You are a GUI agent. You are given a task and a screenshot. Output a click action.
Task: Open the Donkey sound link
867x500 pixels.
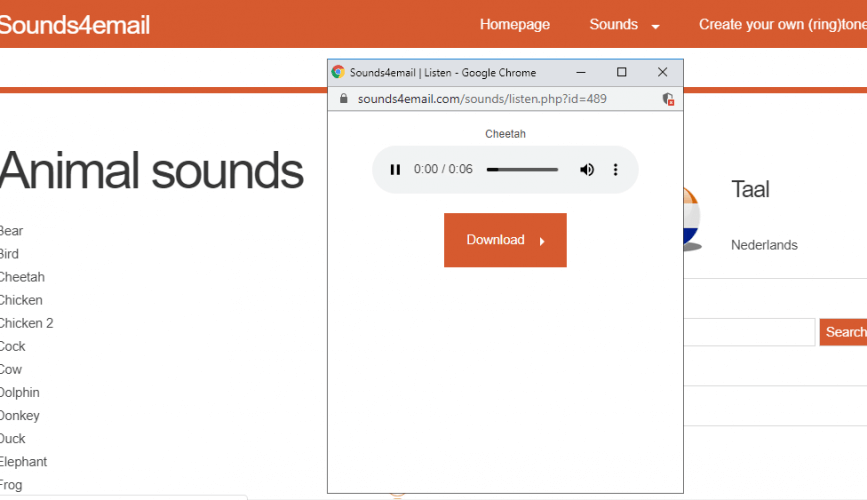click(x=20, y=415)
